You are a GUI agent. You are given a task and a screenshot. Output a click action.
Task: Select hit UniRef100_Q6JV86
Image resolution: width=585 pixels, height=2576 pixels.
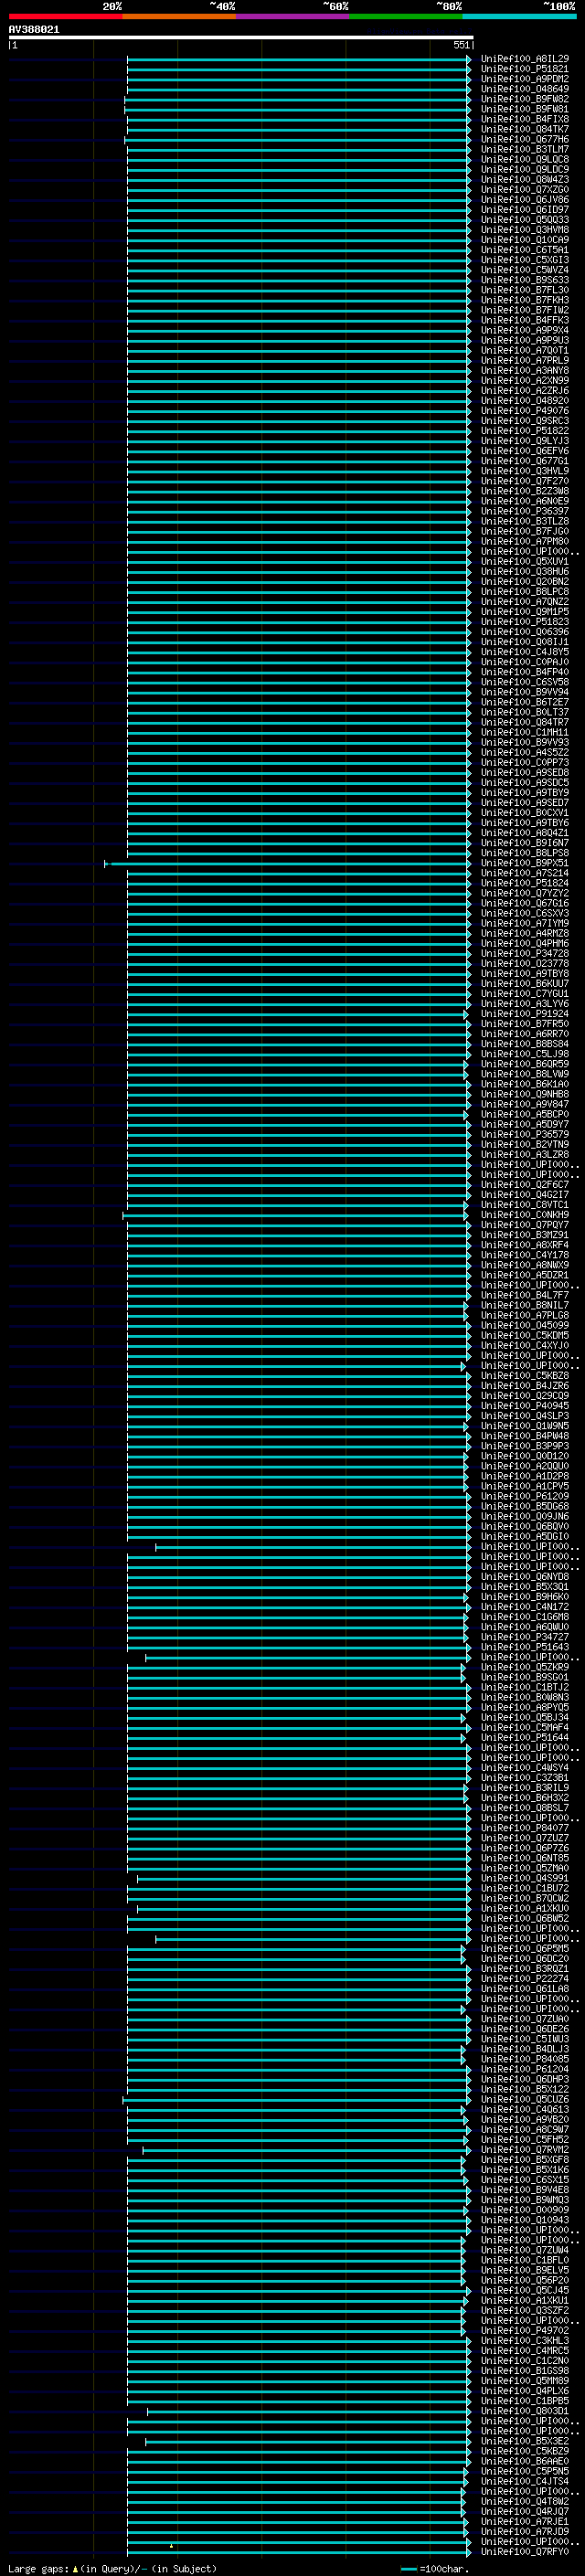[x=524, y=200]
